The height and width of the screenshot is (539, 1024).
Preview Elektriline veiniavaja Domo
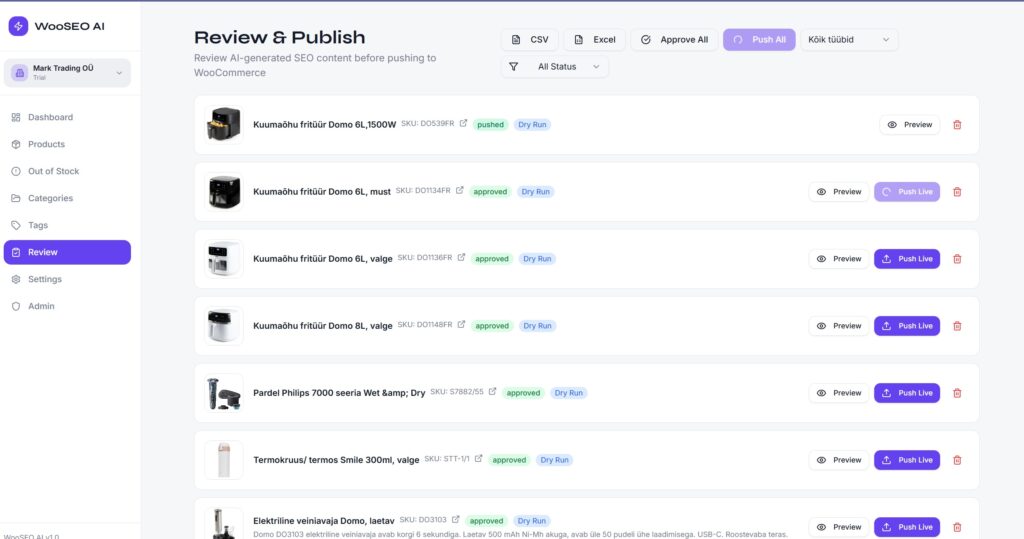coord(839,527)
